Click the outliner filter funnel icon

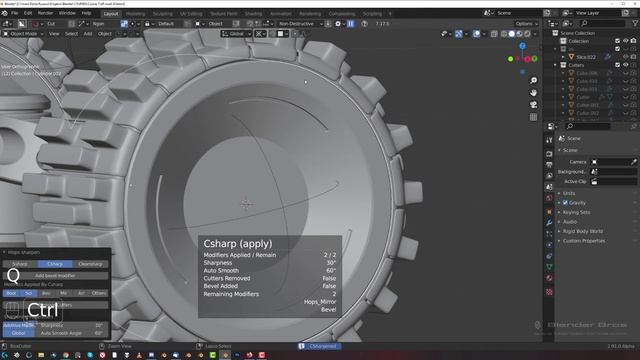[635, 24]
